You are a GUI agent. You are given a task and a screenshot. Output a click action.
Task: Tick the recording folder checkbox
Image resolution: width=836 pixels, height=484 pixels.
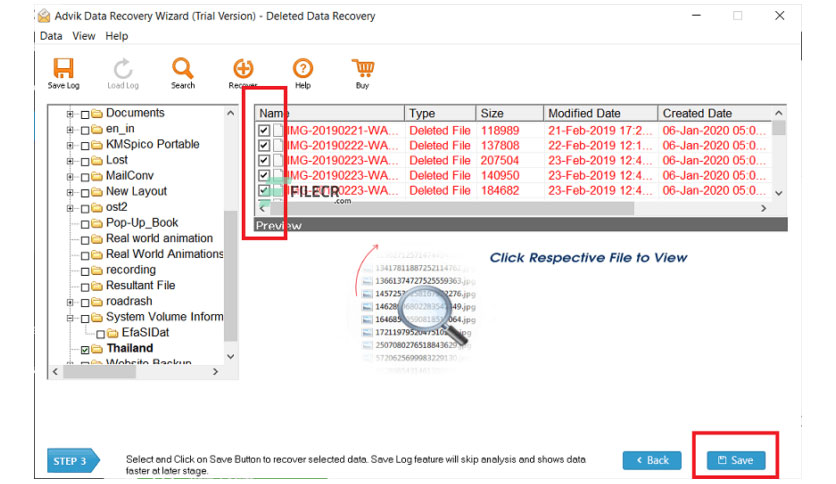click(85, 271)
